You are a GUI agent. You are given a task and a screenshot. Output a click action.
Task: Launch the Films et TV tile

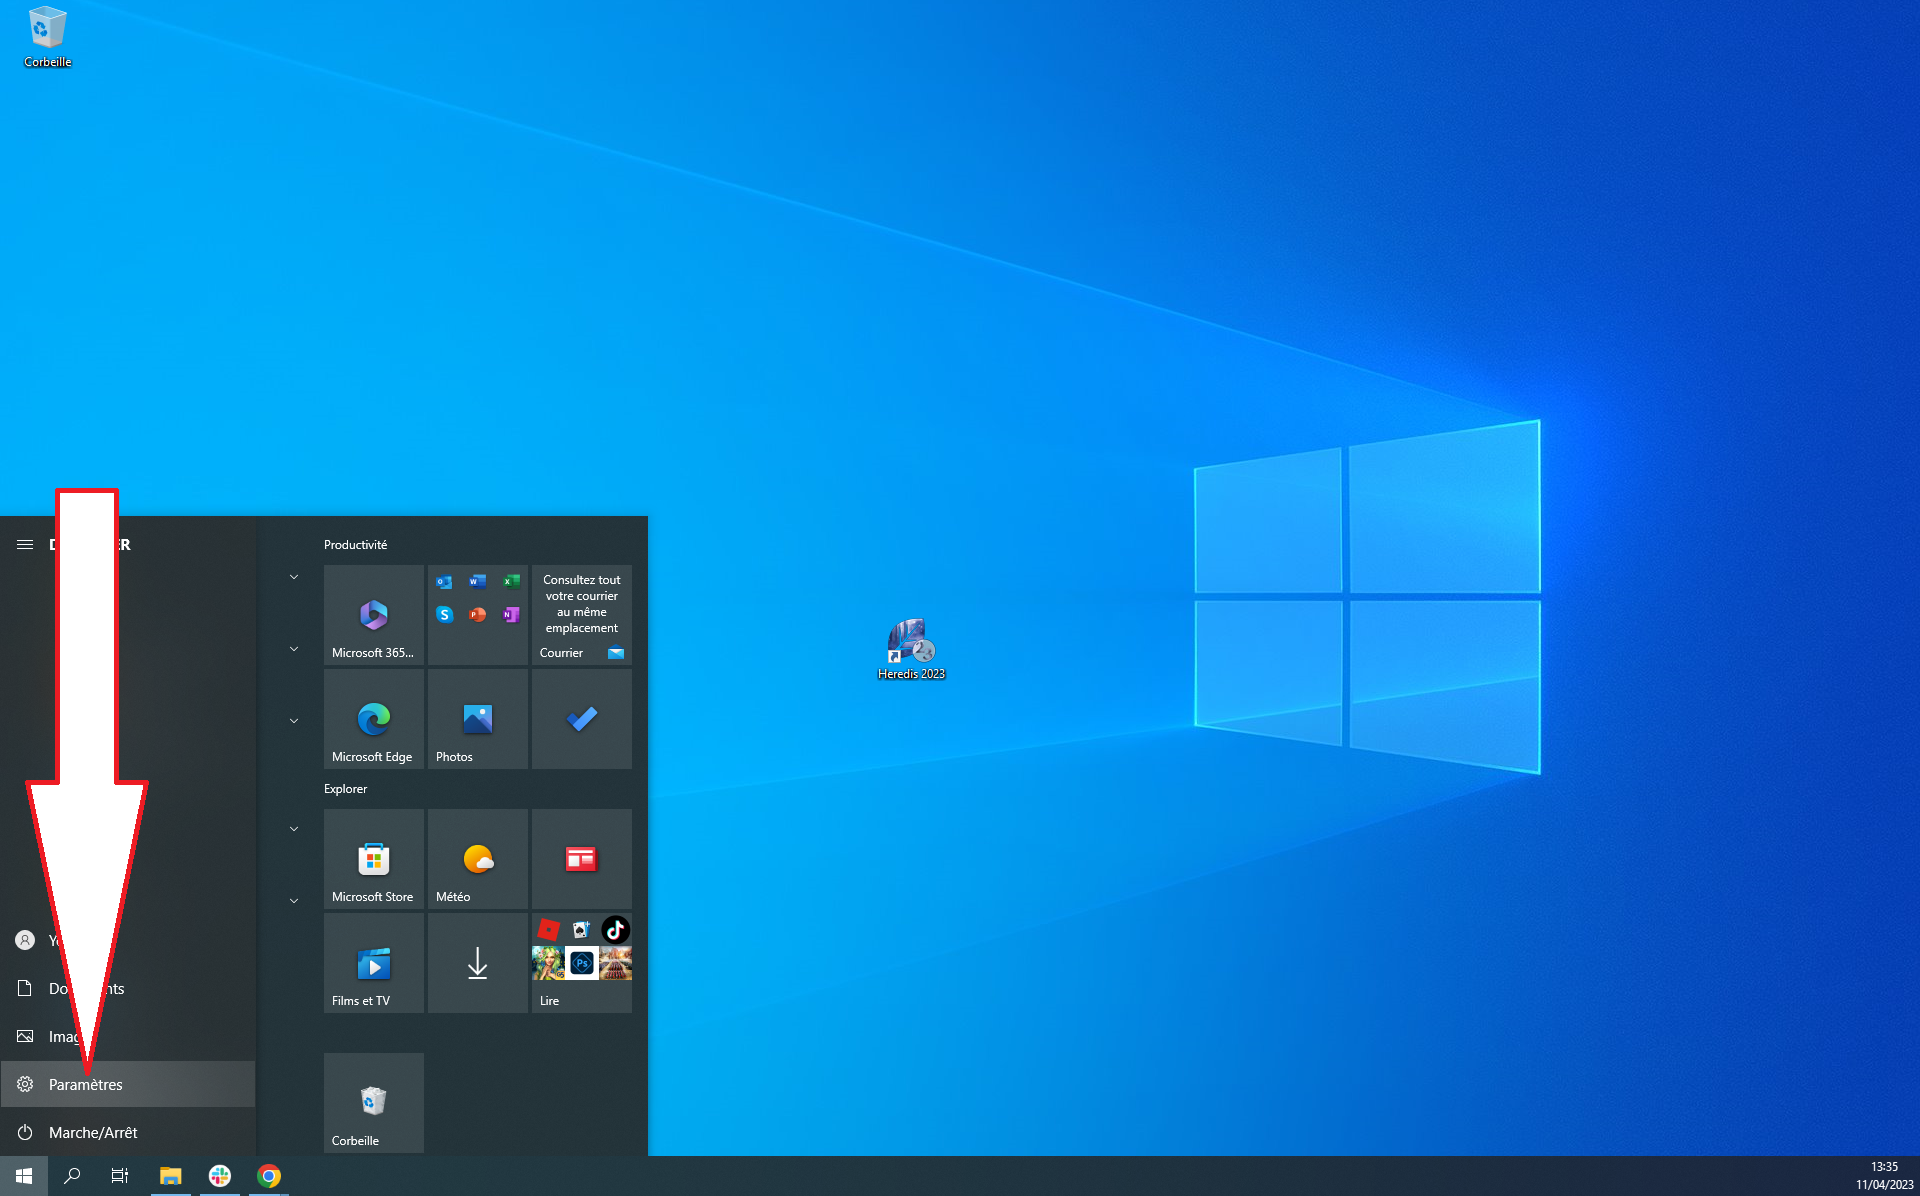click(x=373, y=962)
